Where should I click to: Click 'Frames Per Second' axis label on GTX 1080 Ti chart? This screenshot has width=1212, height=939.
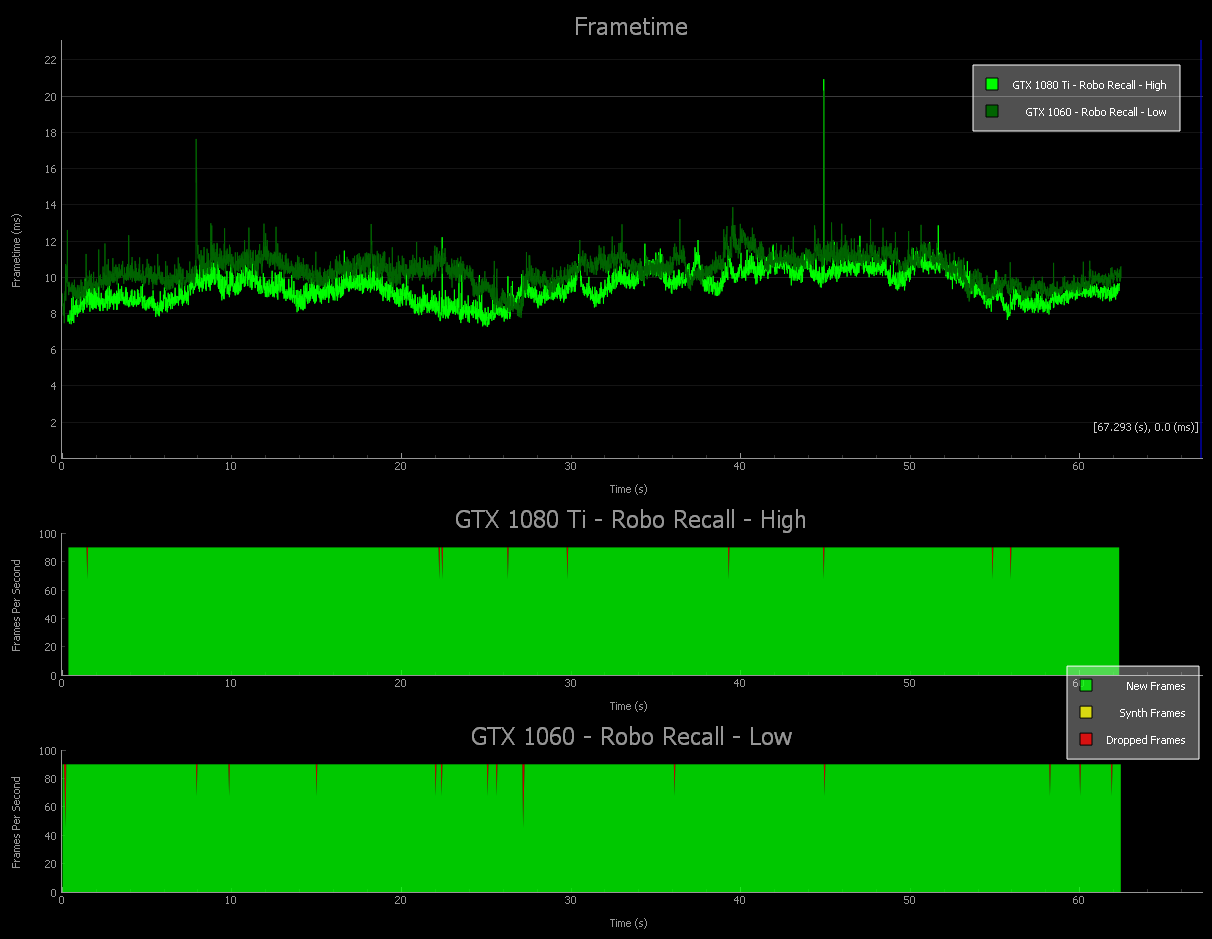pyautogui.click(x=17, y=606)
